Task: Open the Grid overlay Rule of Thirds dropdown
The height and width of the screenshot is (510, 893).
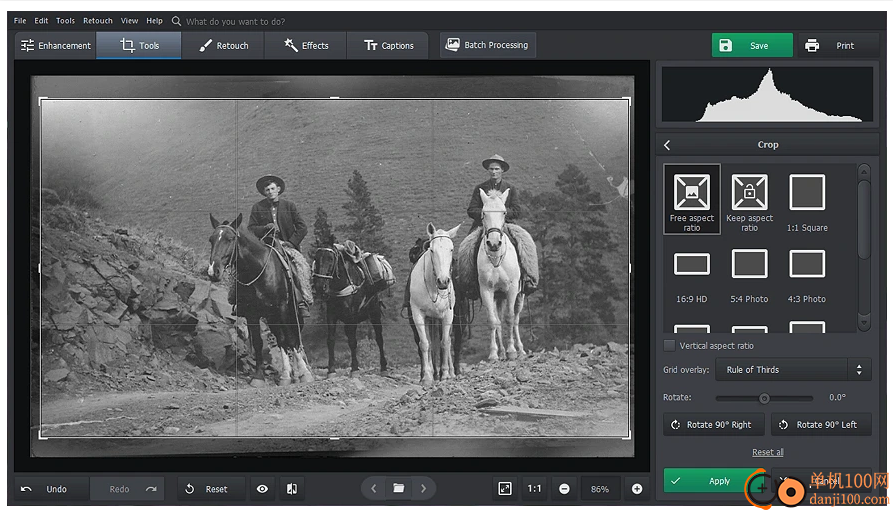Action: 793,370
